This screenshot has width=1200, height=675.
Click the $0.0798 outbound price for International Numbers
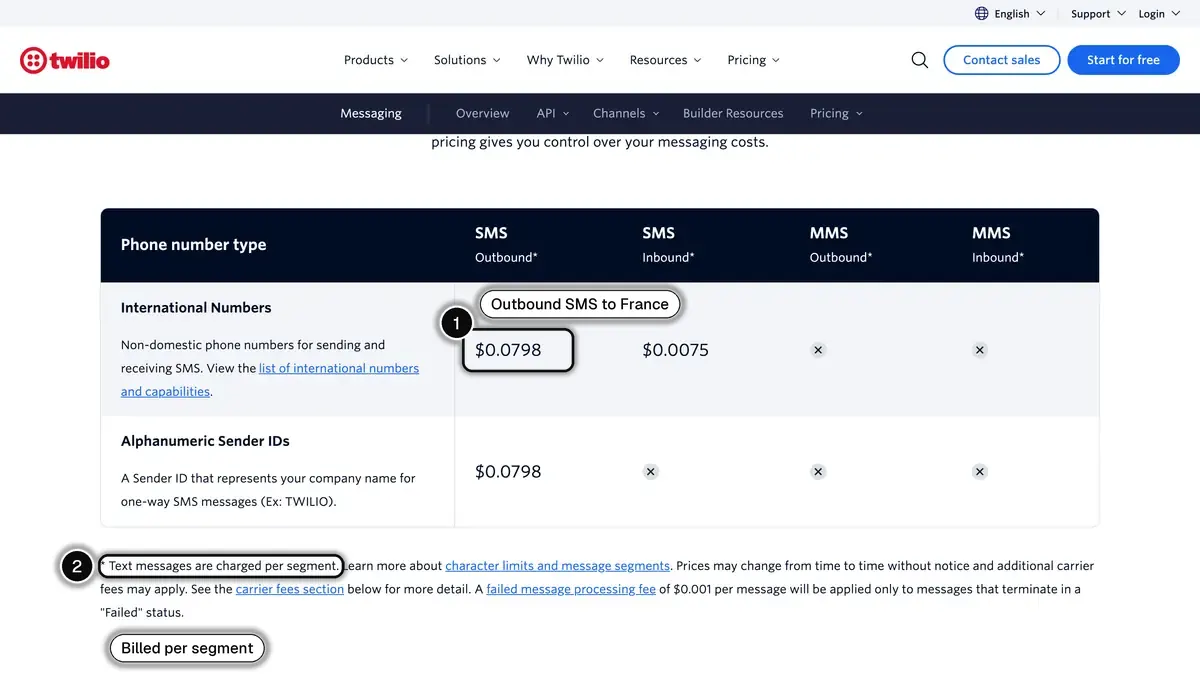pos(508,350)
